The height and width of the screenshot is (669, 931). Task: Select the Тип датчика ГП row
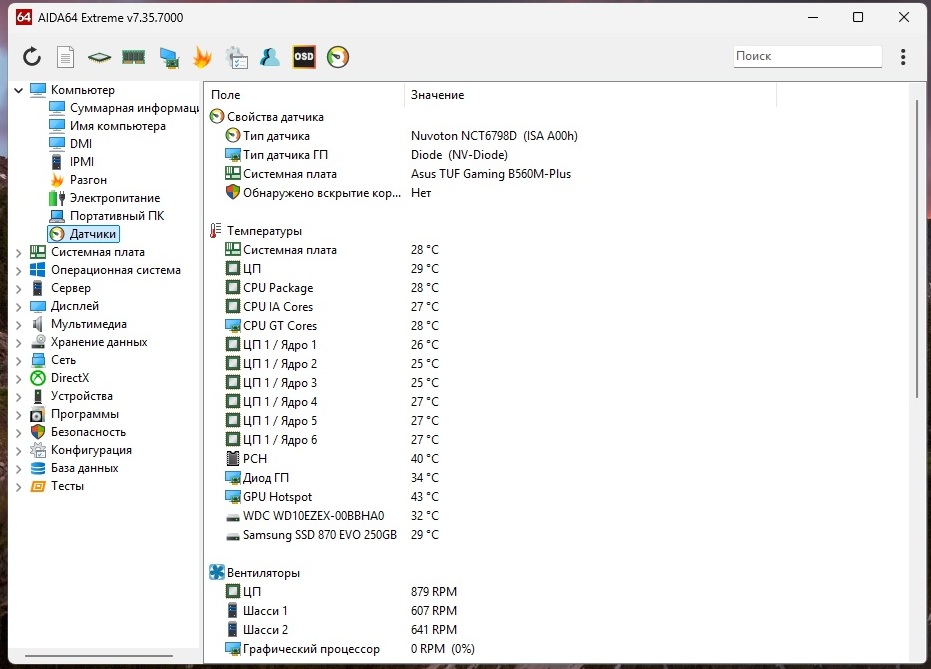[x=366, y=155]
